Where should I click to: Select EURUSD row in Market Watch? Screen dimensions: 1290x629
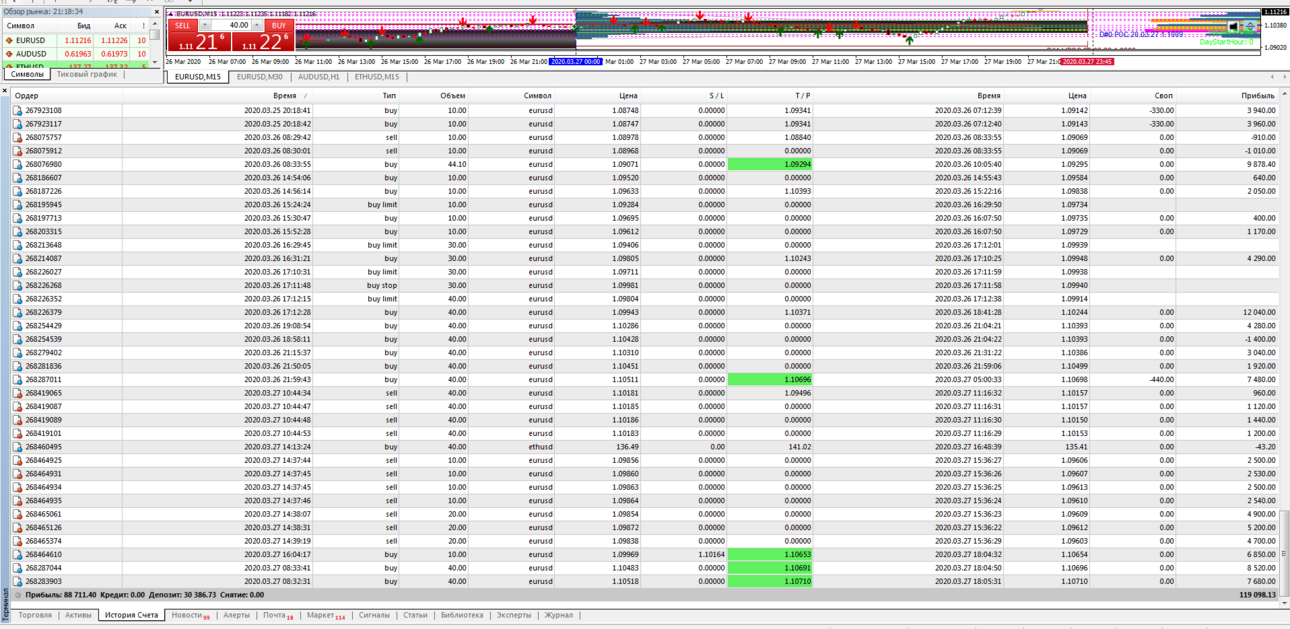76,40
